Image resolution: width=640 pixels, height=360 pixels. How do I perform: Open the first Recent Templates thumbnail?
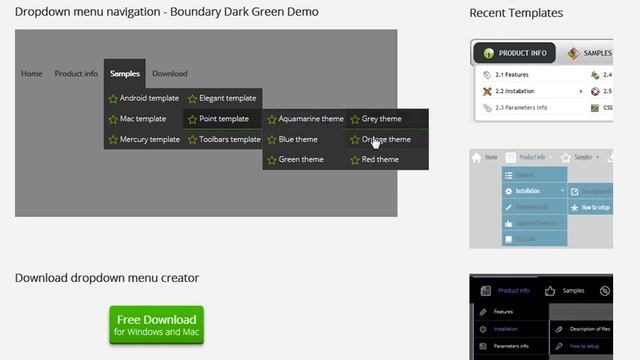pyautogui.click(x=541, y=81)
